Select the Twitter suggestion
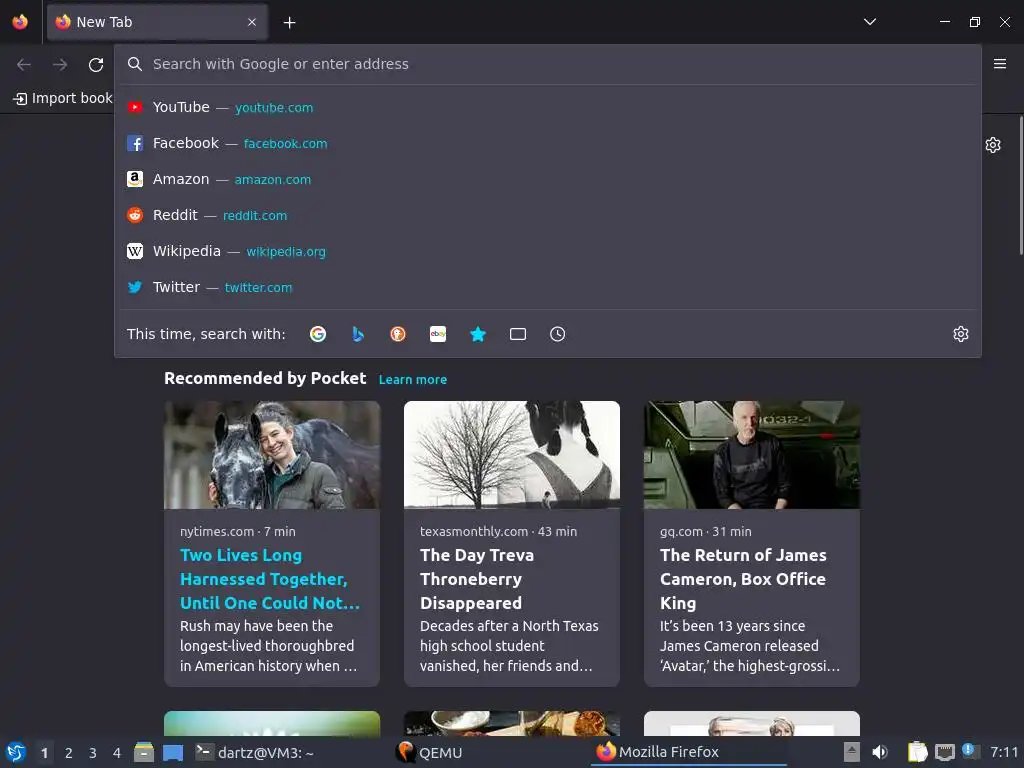This screenshot has height=768, width=1024. pyautogui.click(x=547, y=287)
